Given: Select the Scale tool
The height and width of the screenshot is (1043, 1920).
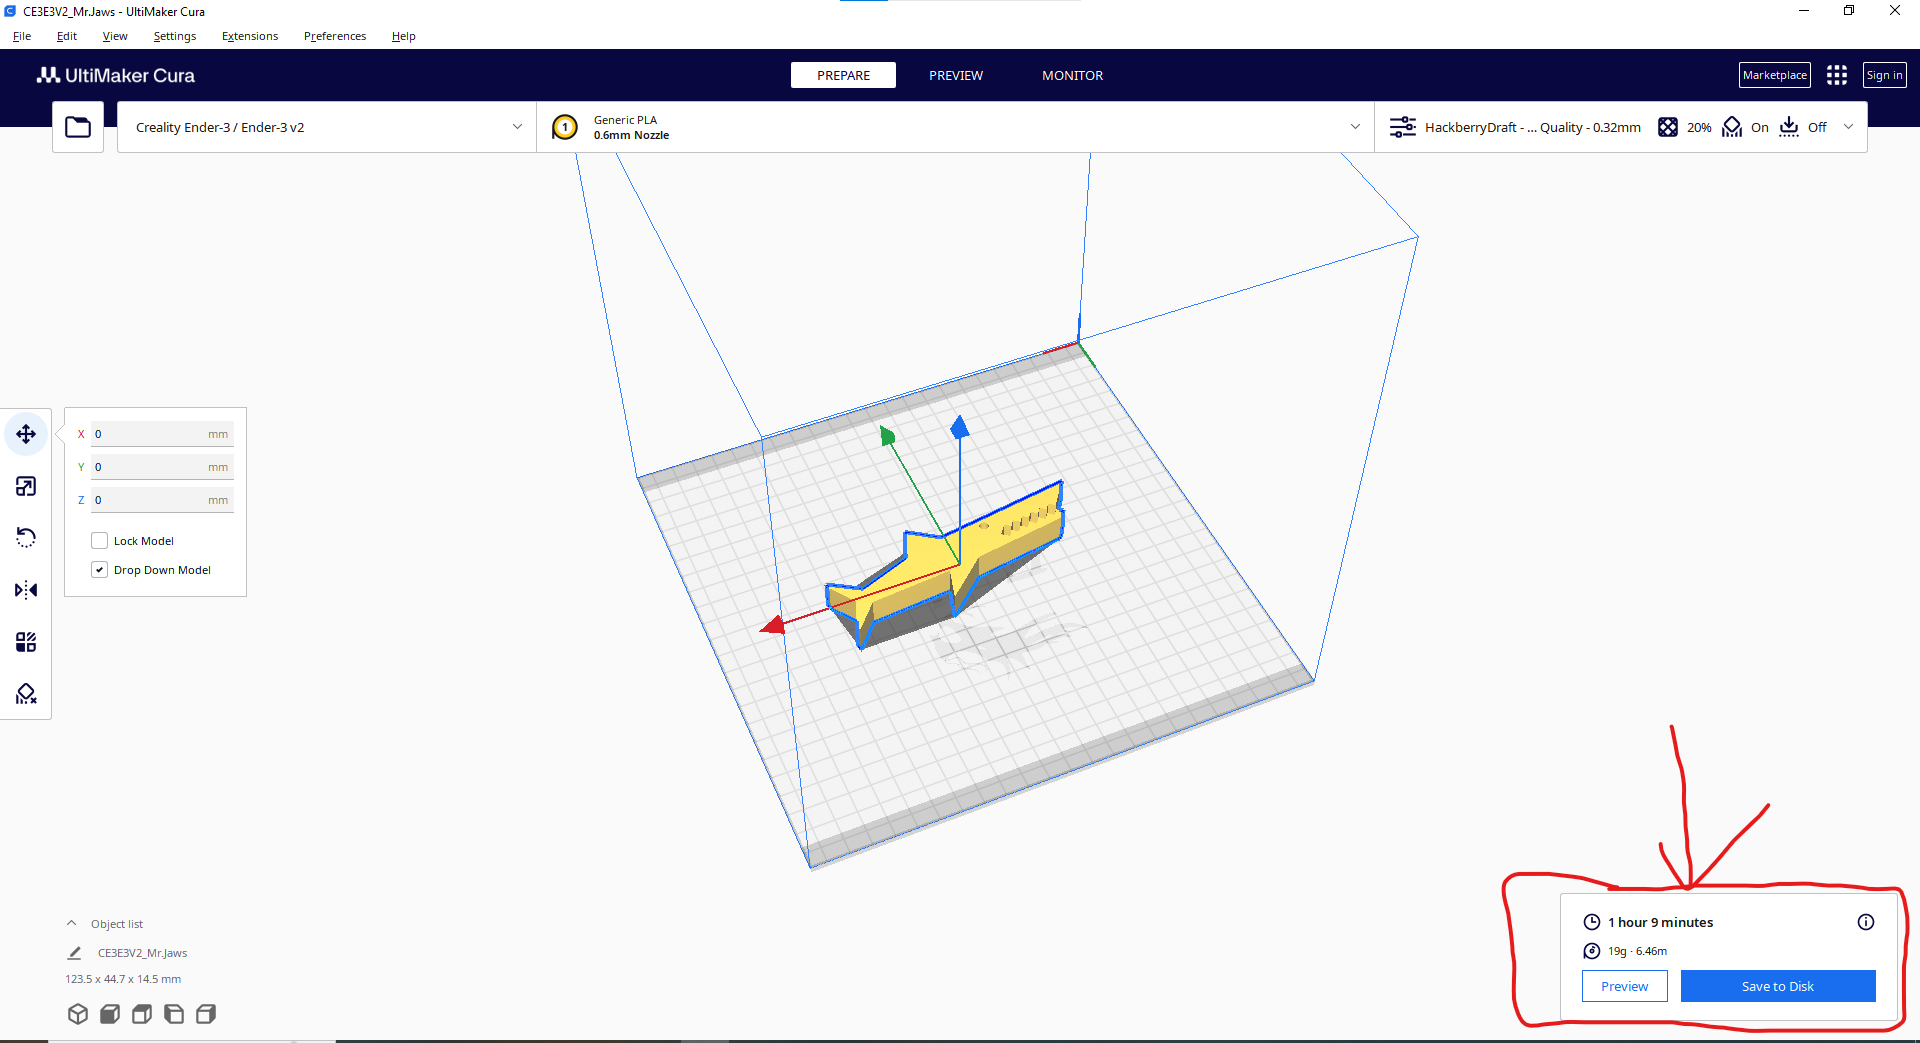Looking at the screenshot, I should click(26, 486).
